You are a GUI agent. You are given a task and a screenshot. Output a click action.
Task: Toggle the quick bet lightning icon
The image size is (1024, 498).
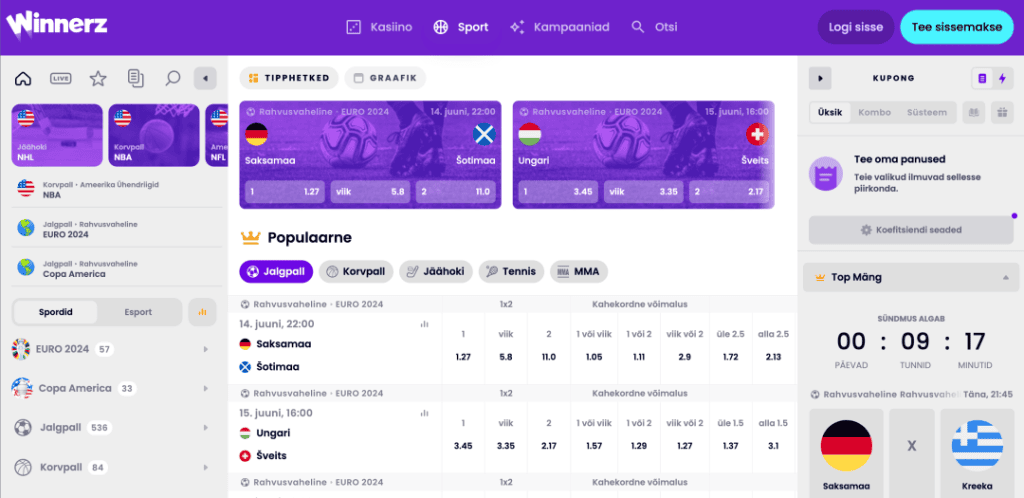click(x=1002, y=78)
